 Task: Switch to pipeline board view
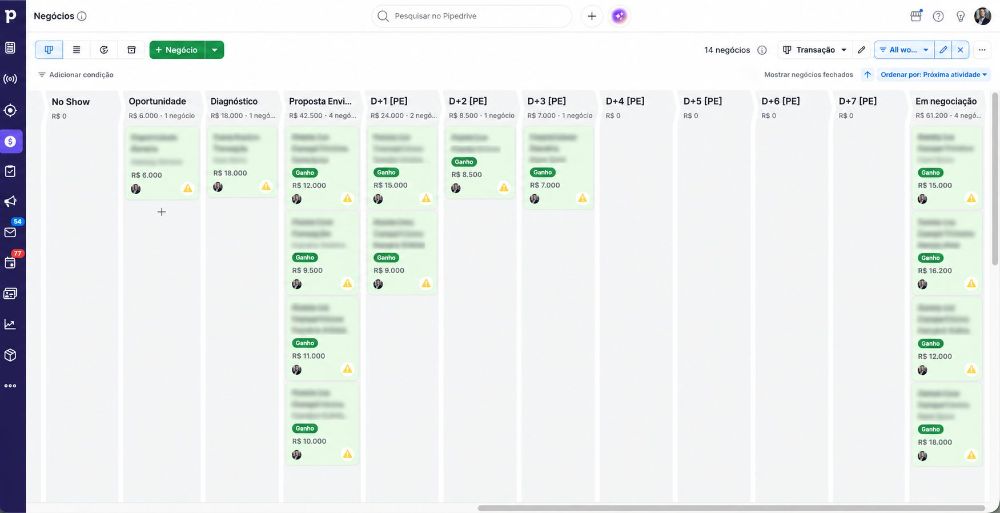pyautogui.click(x=48, y=50)
